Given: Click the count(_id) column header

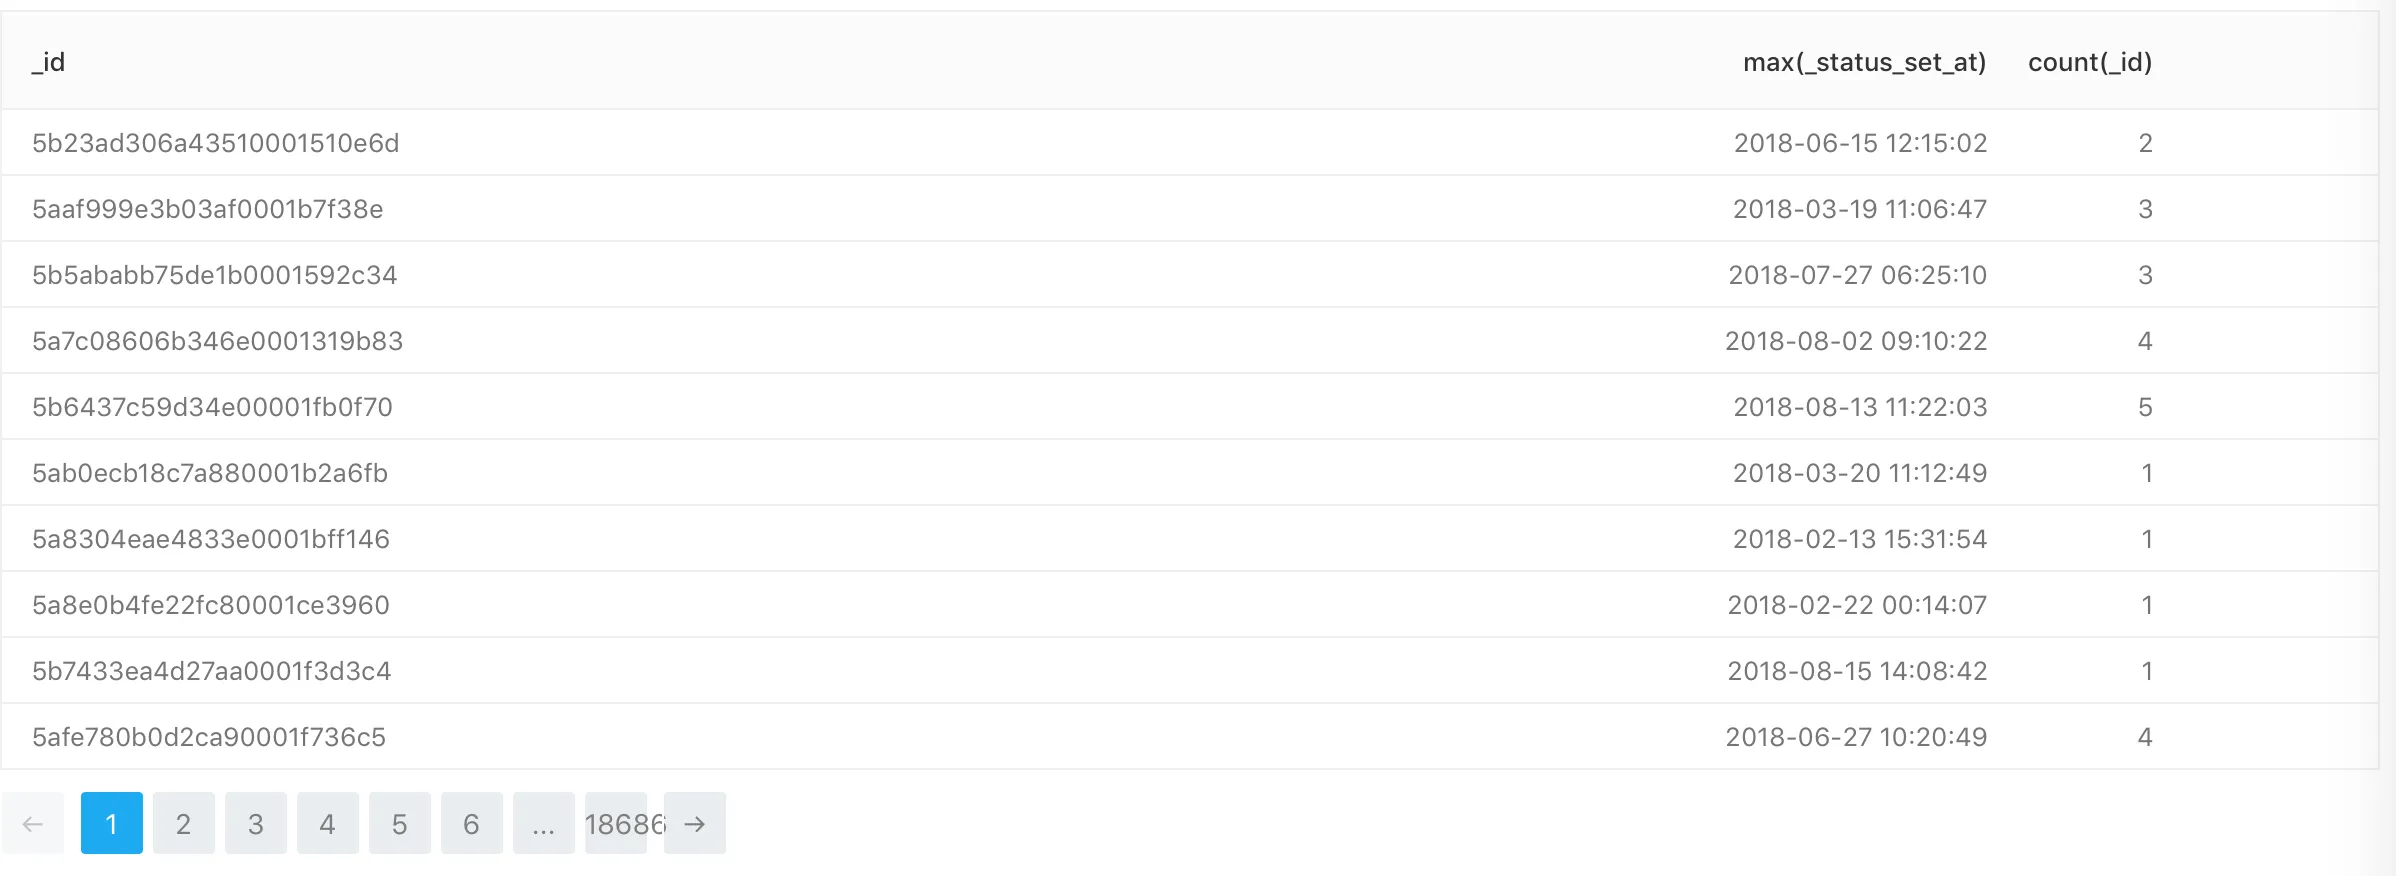Looking at the screenshot, I should [2089, 62].
